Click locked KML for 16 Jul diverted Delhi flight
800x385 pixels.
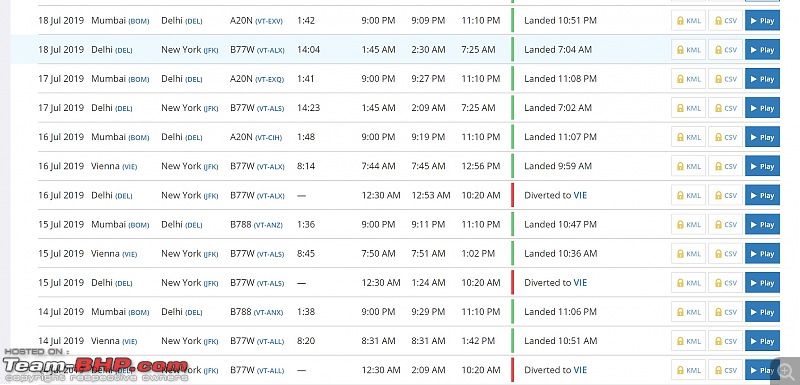coord(688,195)
